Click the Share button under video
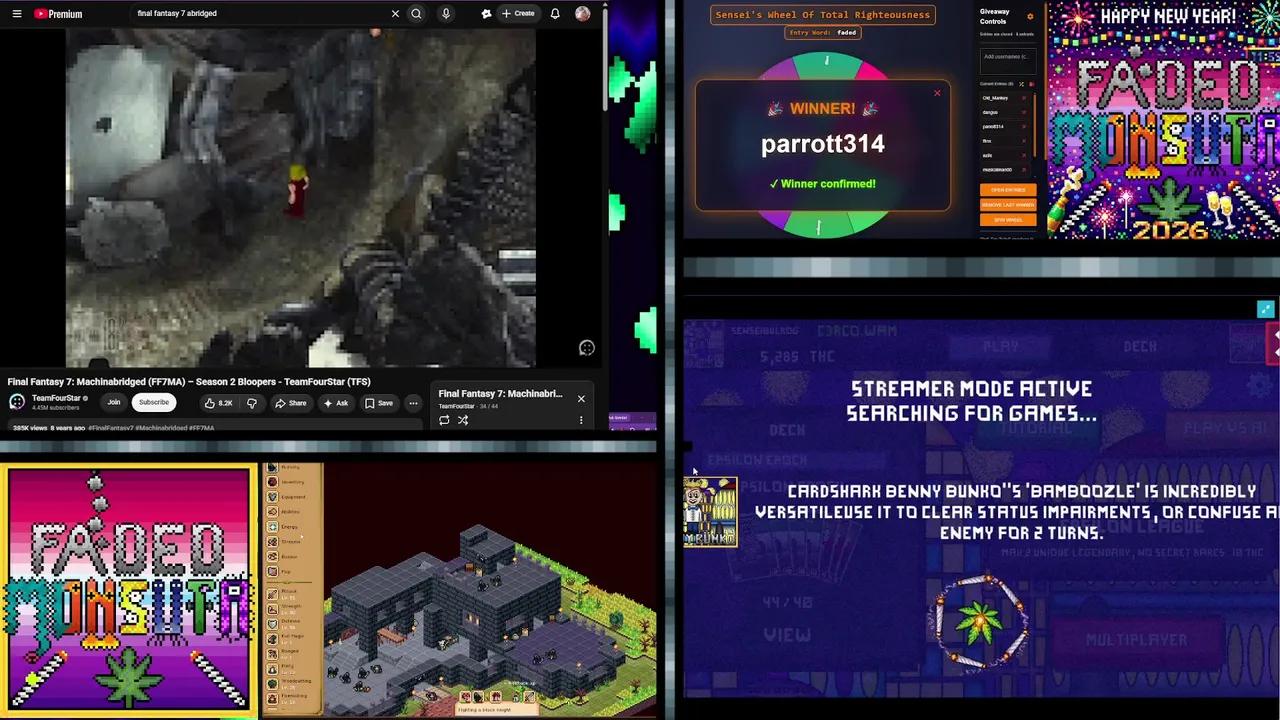1280x720 pixels. click(291, 403)
